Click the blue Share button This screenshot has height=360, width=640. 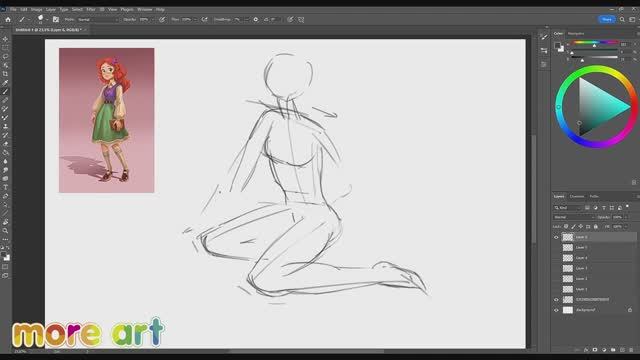click(607, 19)
